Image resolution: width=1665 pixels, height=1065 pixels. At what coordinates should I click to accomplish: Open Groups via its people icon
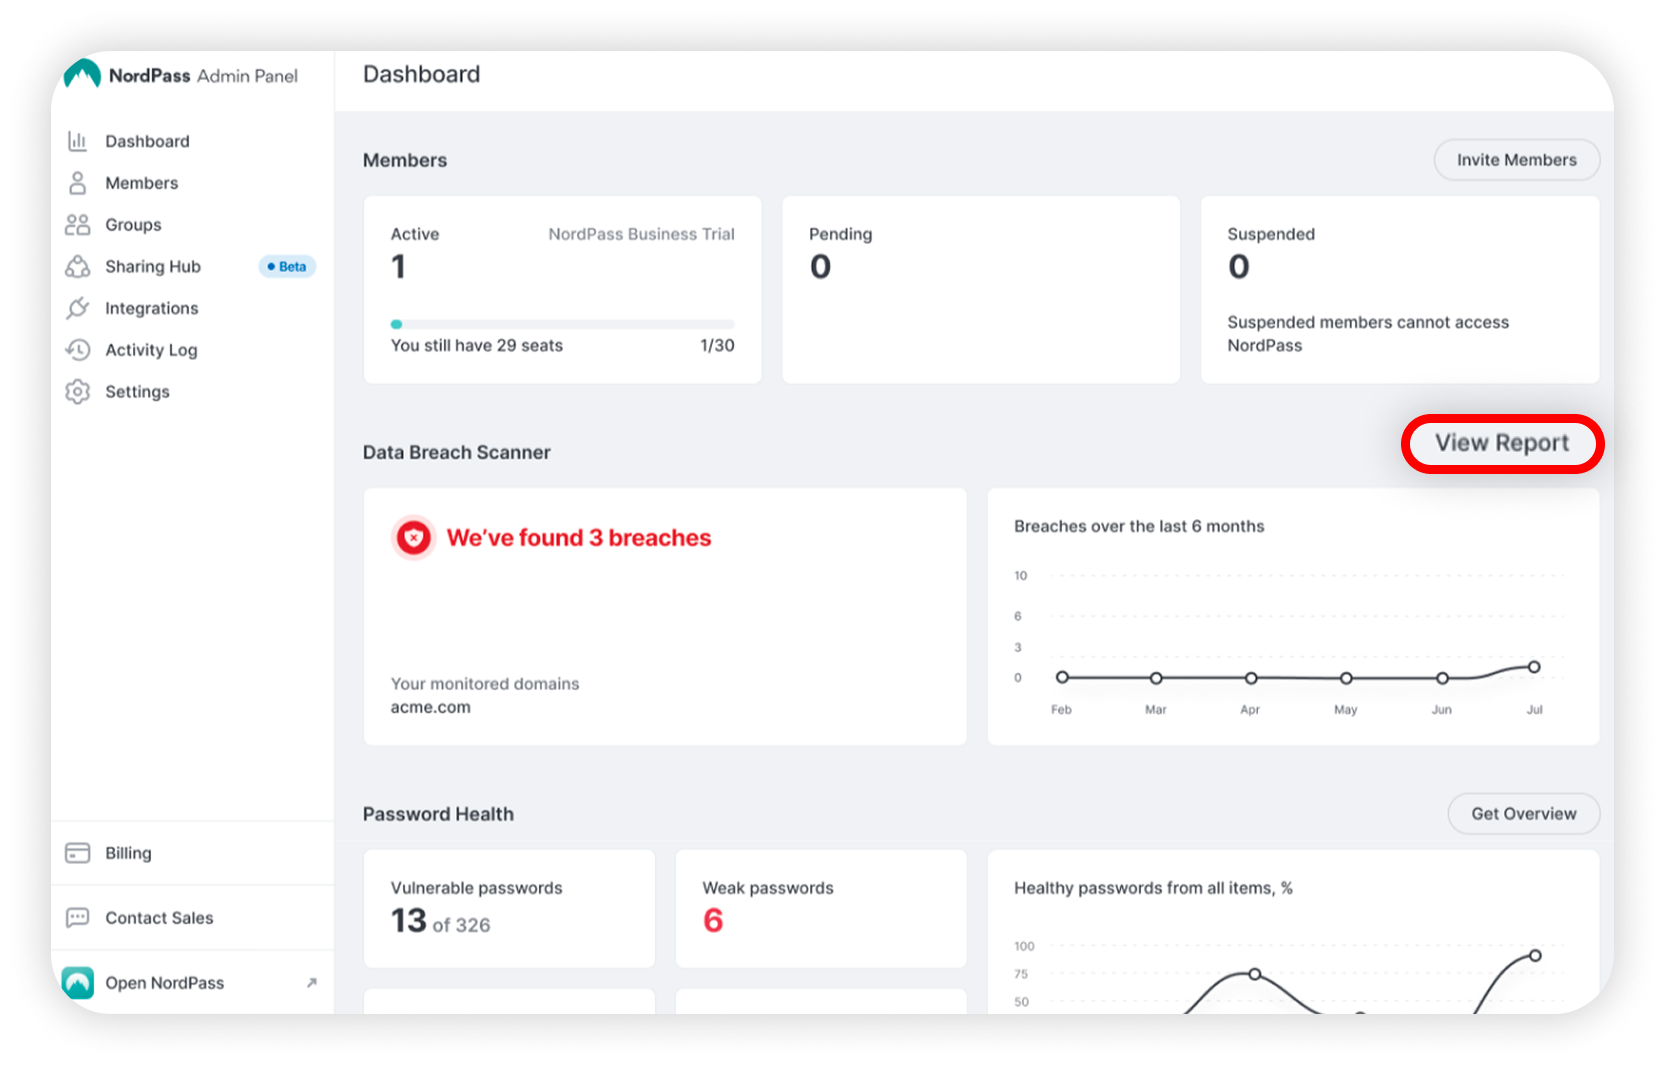pyautogui.click(x=77, y=225)
